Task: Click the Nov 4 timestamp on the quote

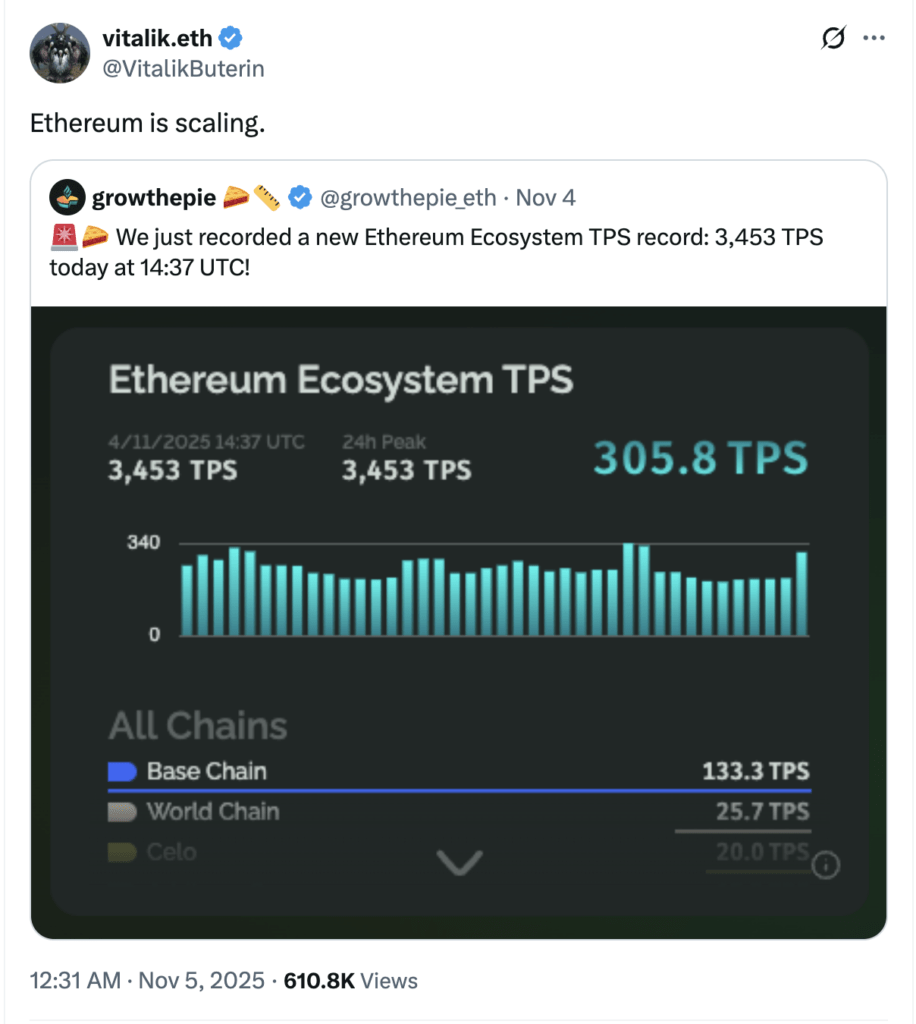Action: pos(546,197)
